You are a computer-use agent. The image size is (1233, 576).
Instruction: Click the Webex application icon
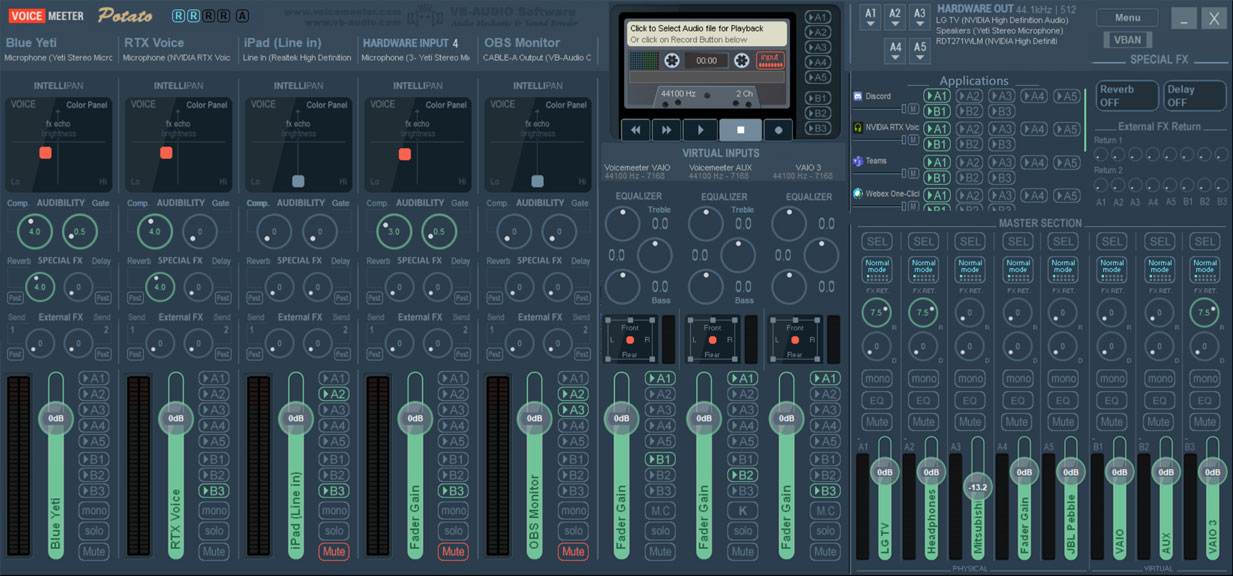pos(858,193)
